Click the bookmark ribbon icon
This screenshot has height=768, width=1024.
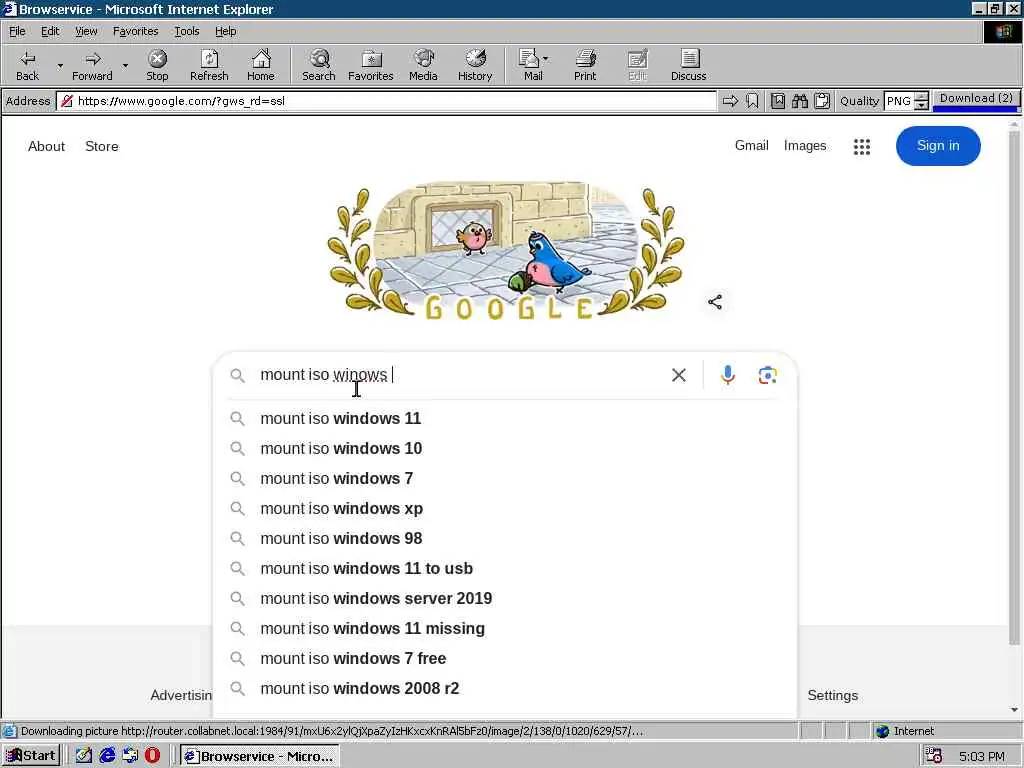point(752,101)
